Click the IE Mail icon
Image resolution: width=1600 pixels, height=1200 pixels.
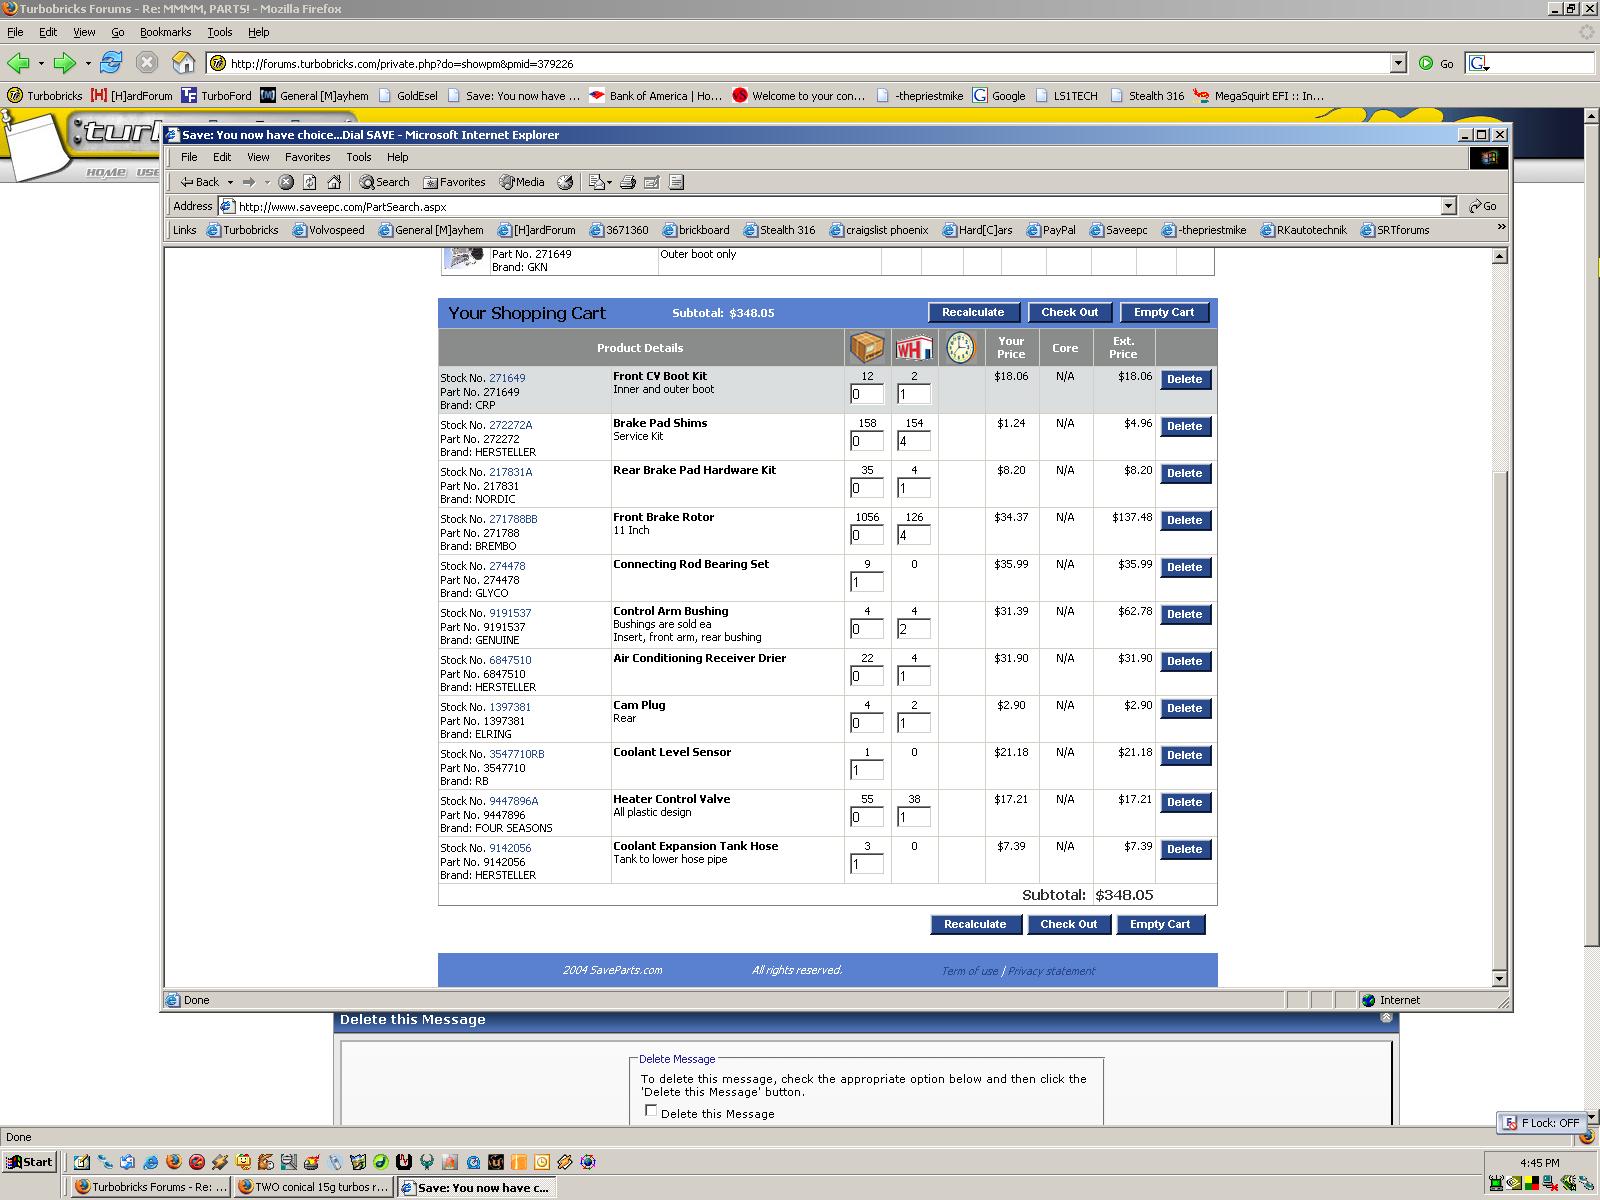click(596, 182)
